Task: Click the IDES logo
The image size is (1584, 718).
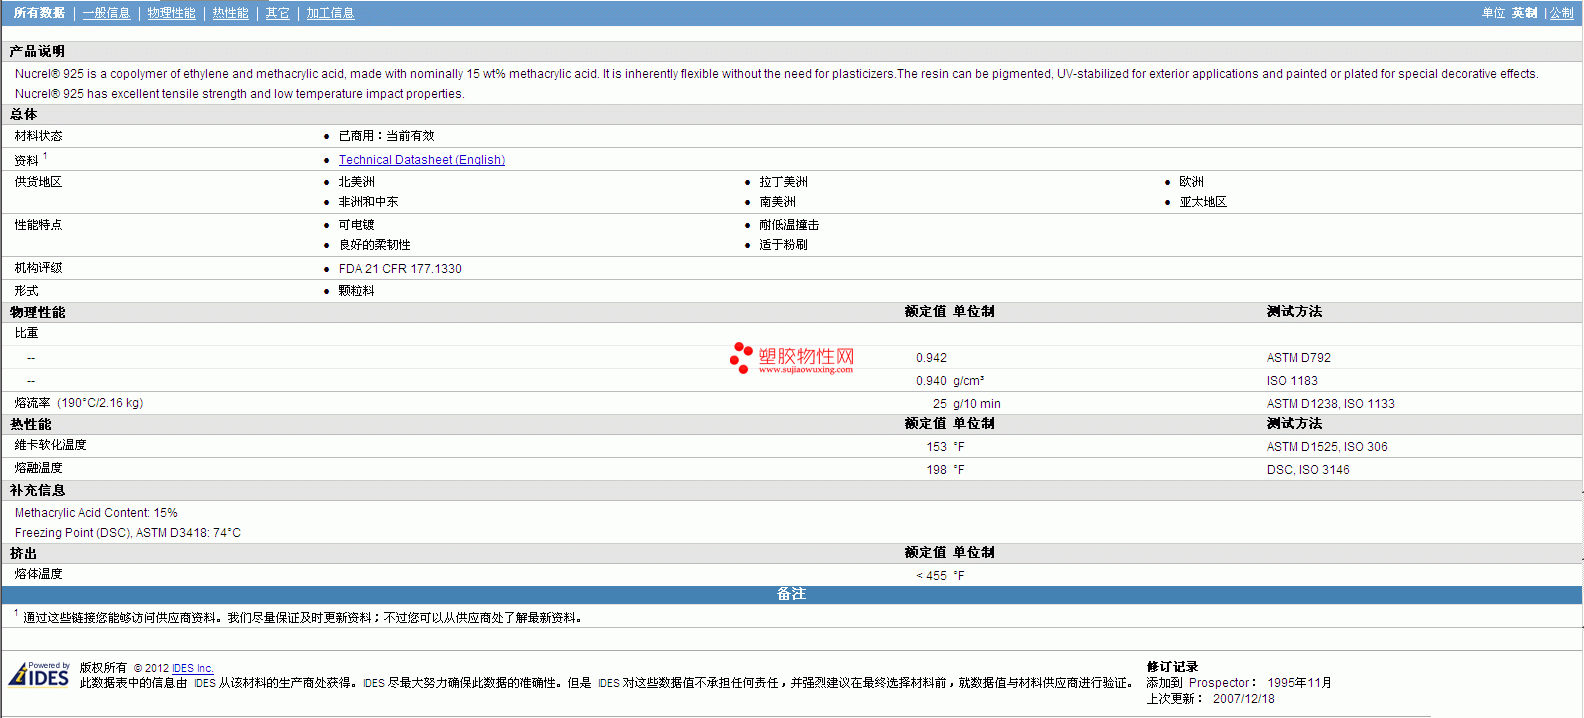Action: [x=39, y=674]
